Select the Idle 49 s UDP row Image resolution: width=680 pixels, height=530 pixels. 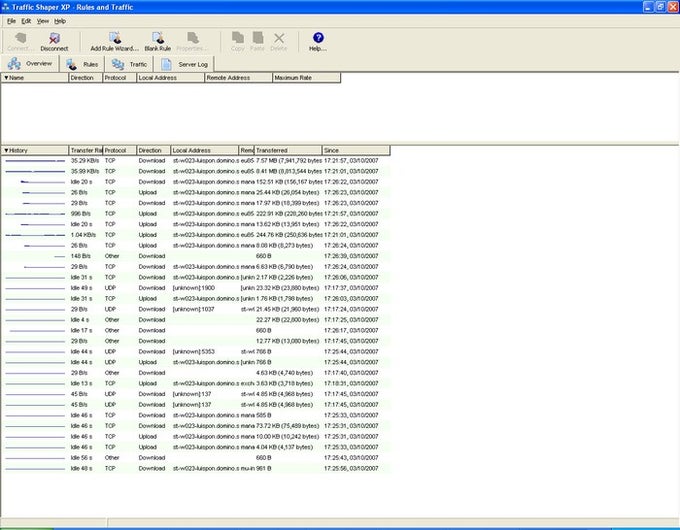pos(196,288)
